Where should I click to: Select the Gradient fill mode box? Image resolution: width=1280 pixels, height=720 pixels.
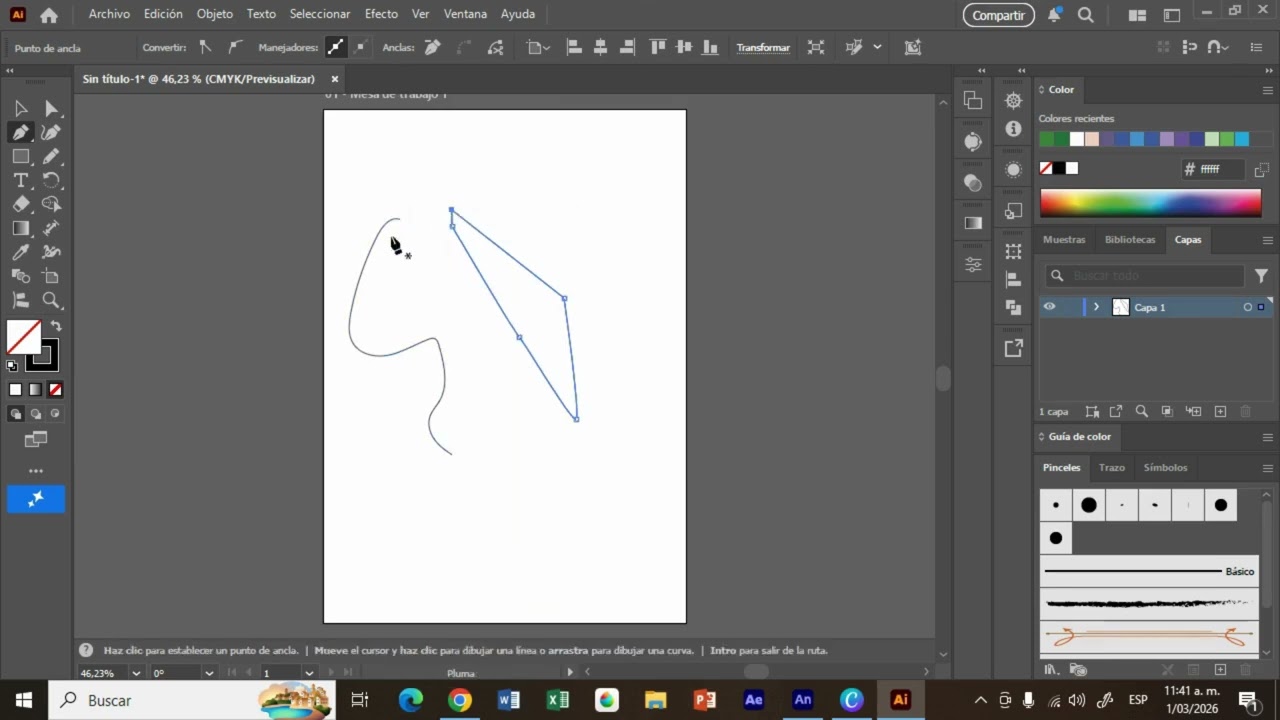[x=35, y=390]
